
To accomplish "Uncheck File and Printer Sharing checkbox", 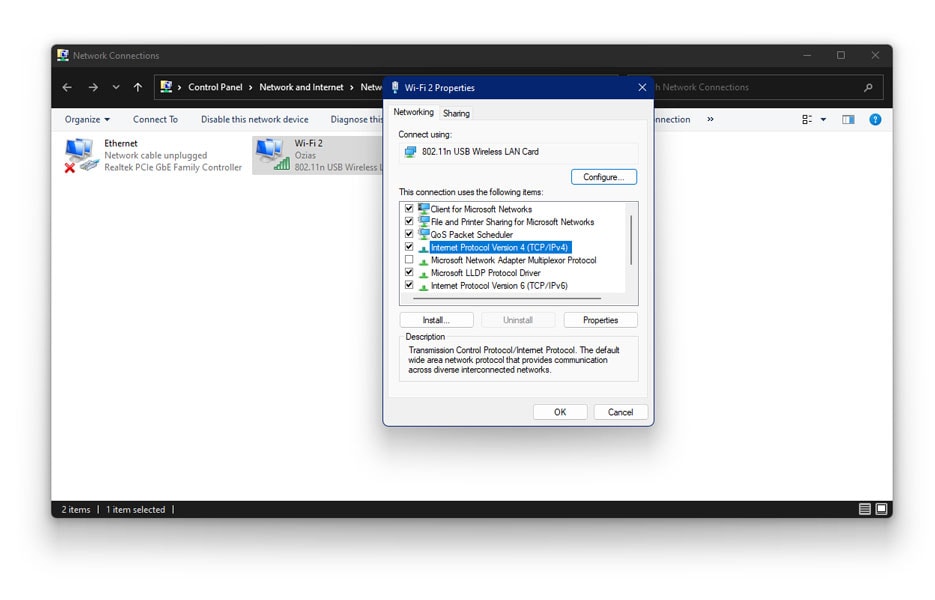I will (409, 221).
